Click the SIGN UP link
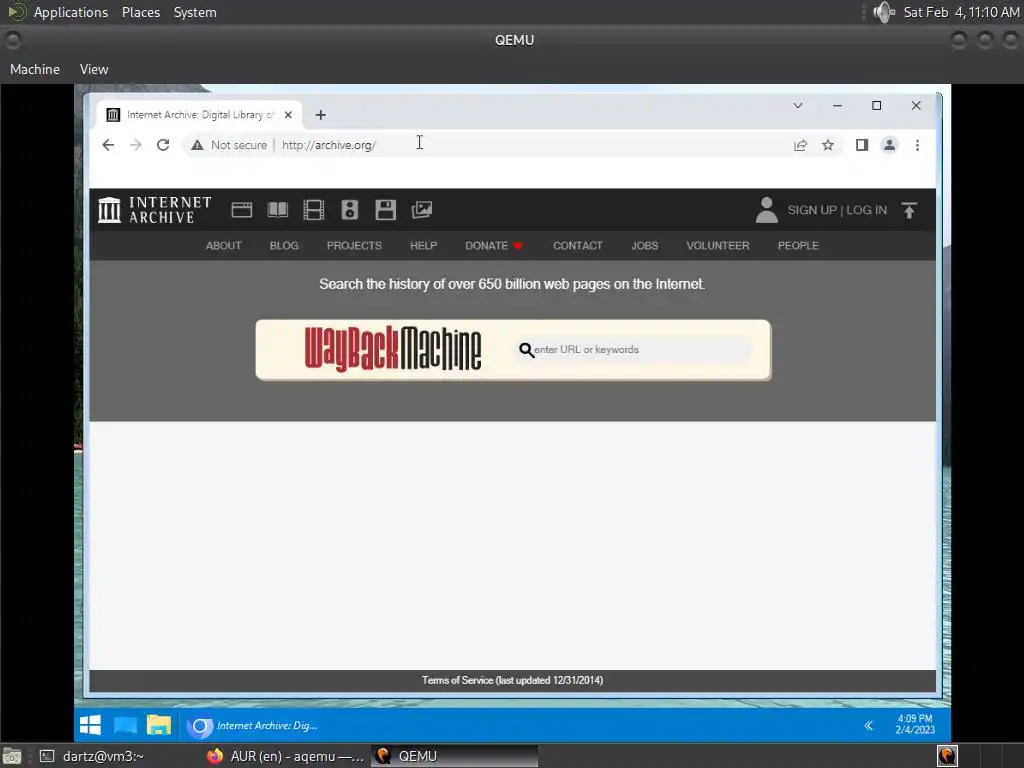 pos(812,210)
